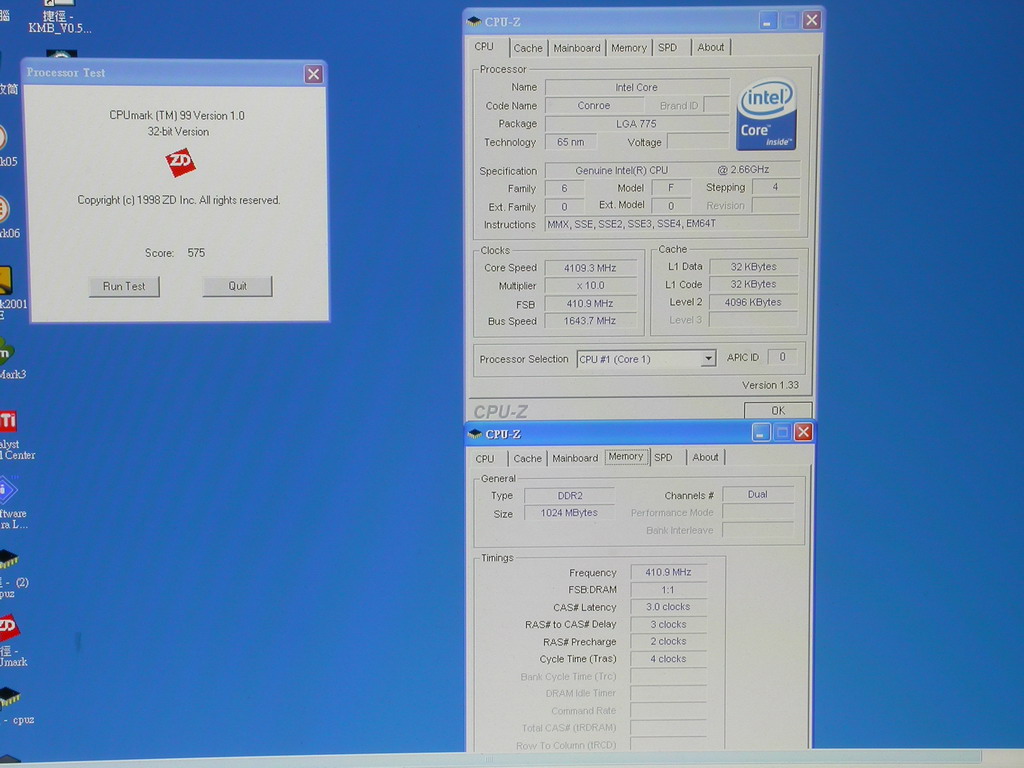Click the processor Name field showing Intel Core
This screenshot has width=1024, height=768.
coord(637,88)
